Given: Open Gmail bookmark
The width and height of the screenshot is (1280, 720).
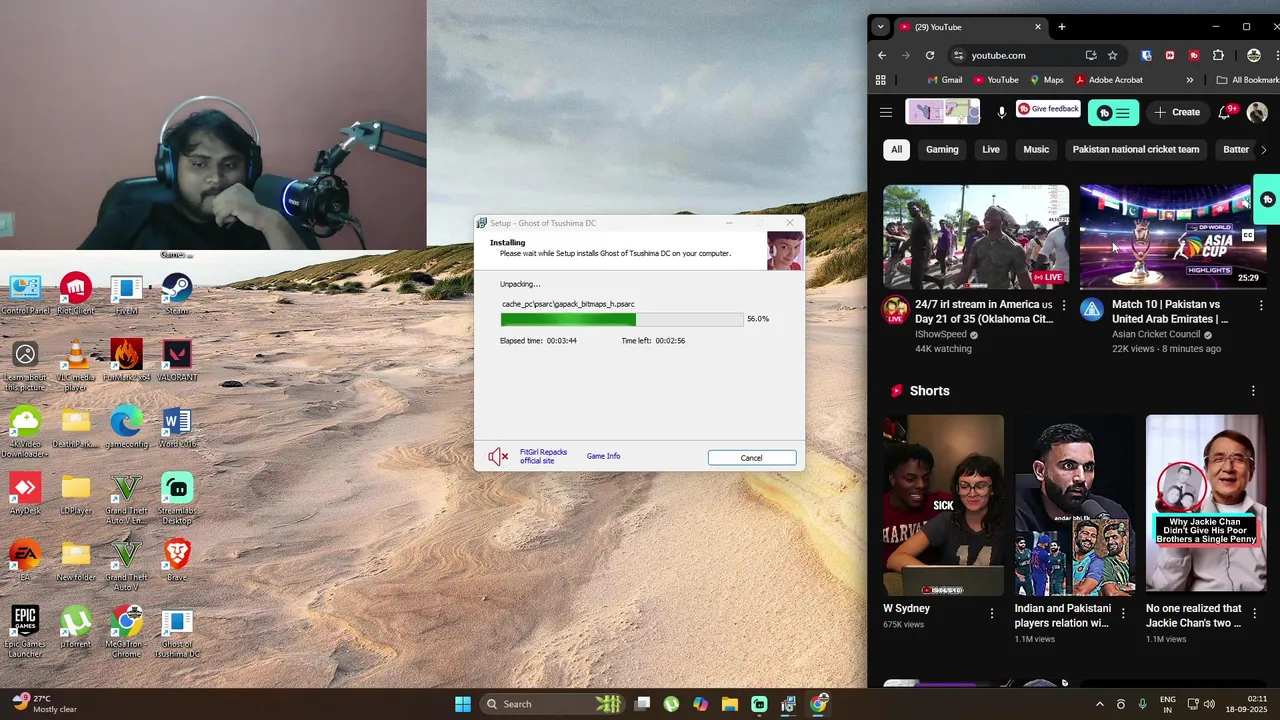Looking at the screenshot, I should point(944,80).
